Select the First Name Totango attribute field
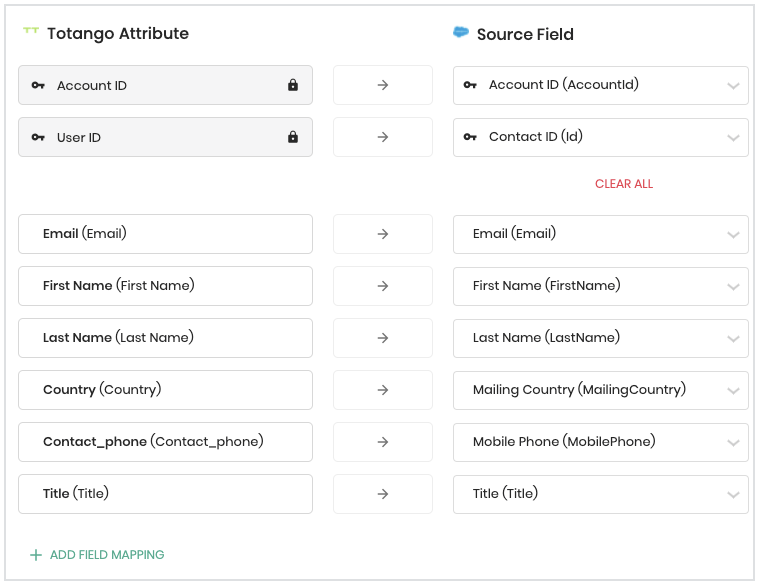The width and height of the screenshot is (759, 585). point(166,286)
